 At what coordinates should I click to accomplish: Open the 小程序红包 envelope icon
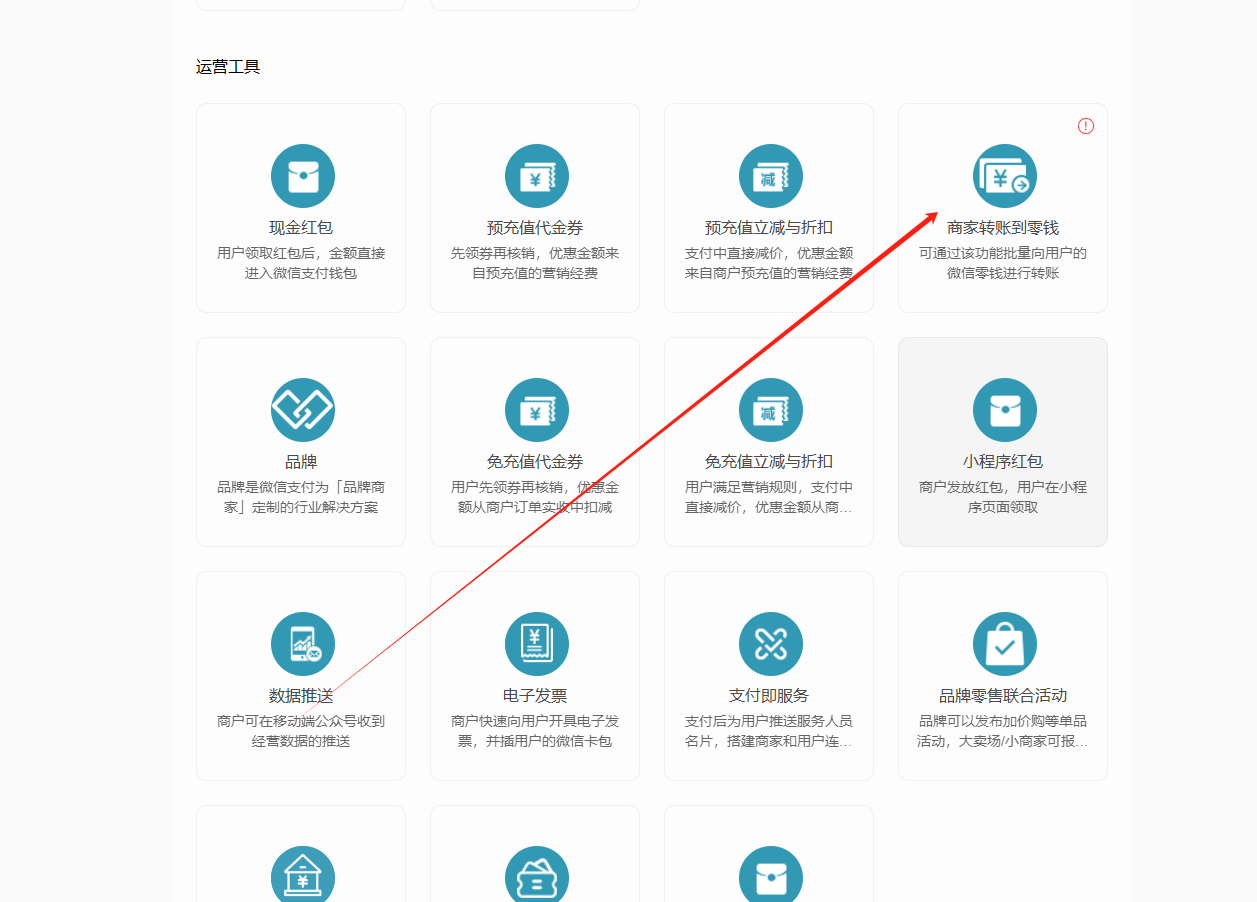1004,410
